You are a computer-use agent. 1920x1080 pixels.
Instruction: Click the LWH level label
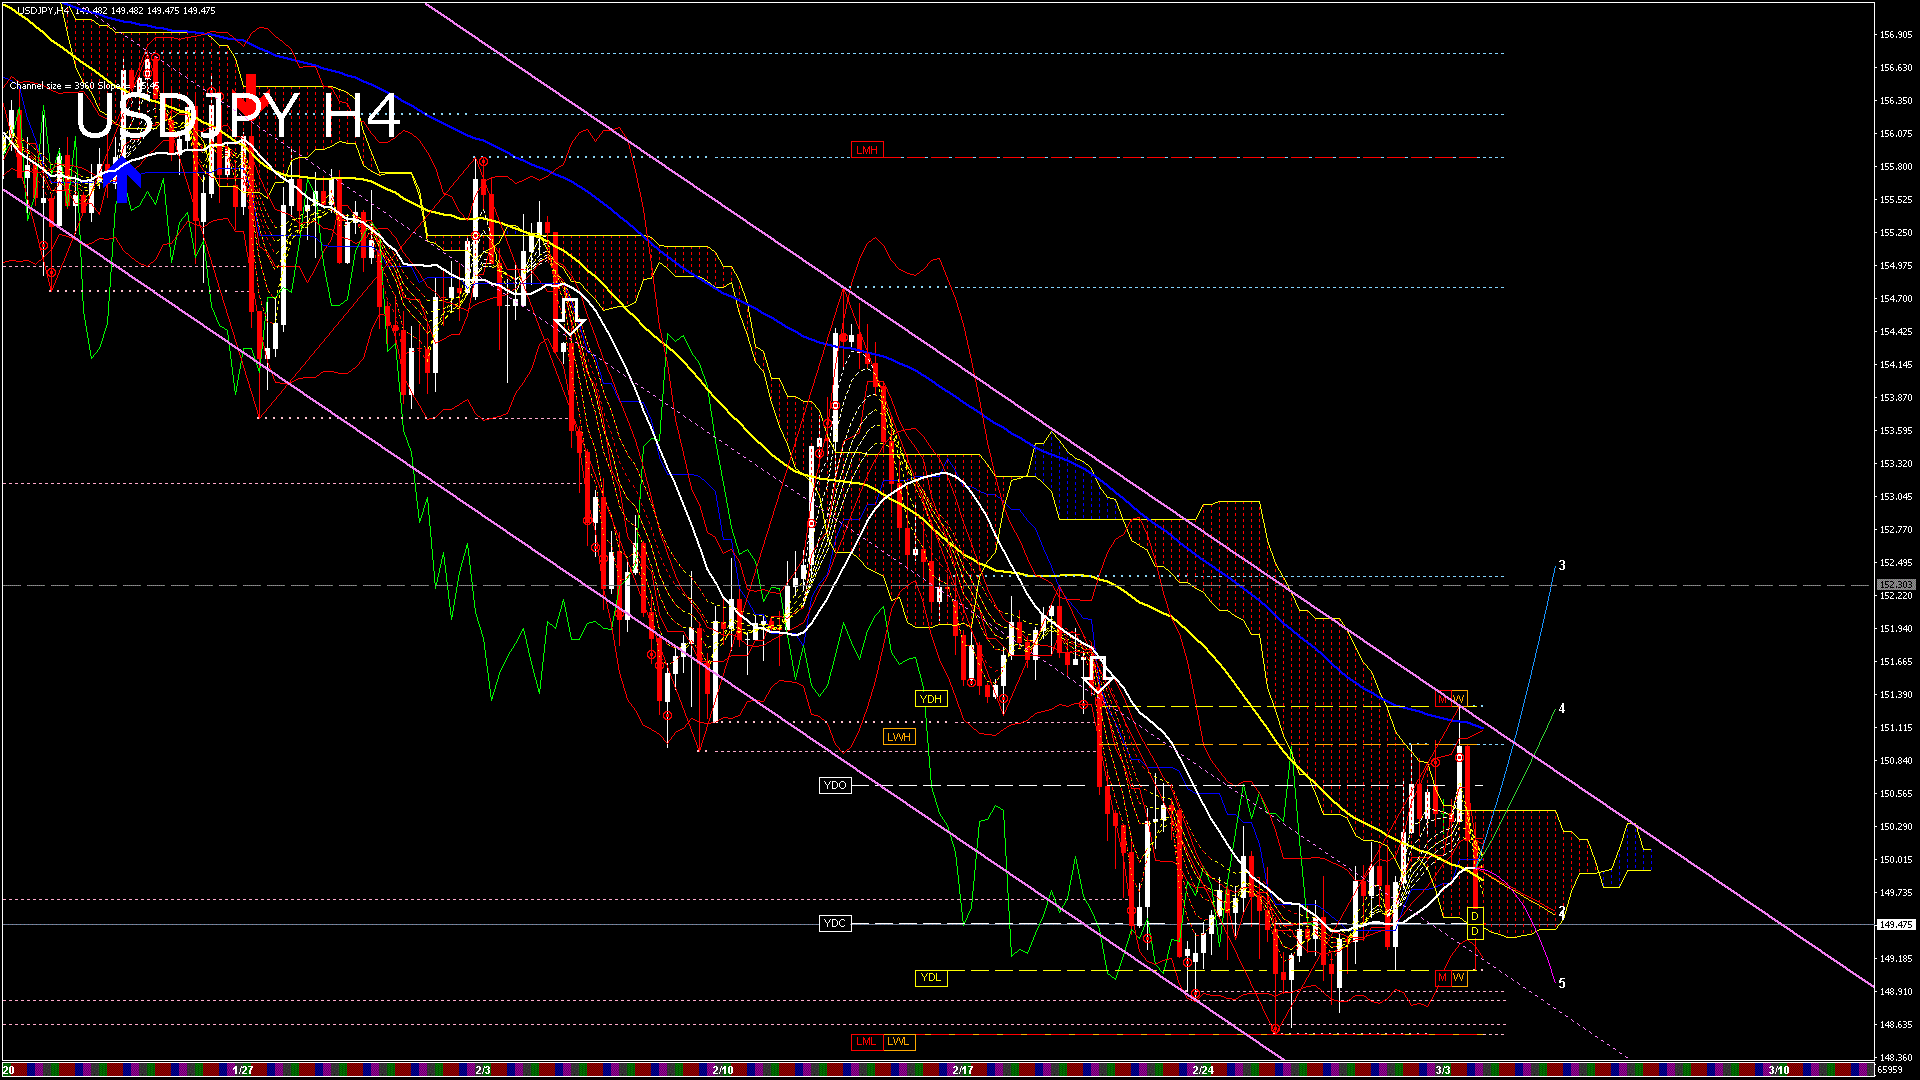899,737
